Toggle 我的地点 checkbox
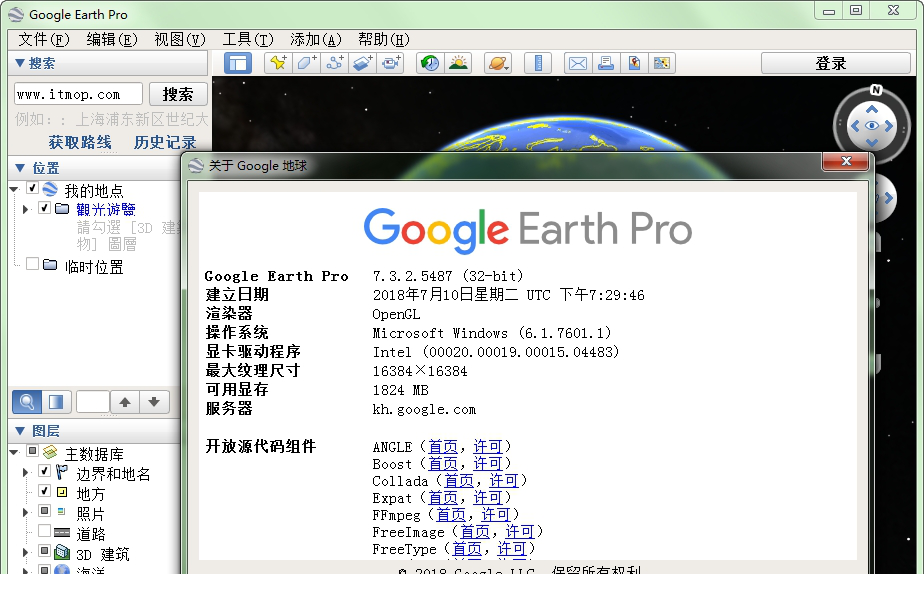Viewport: 924px width, 596px height. point(32,188)
